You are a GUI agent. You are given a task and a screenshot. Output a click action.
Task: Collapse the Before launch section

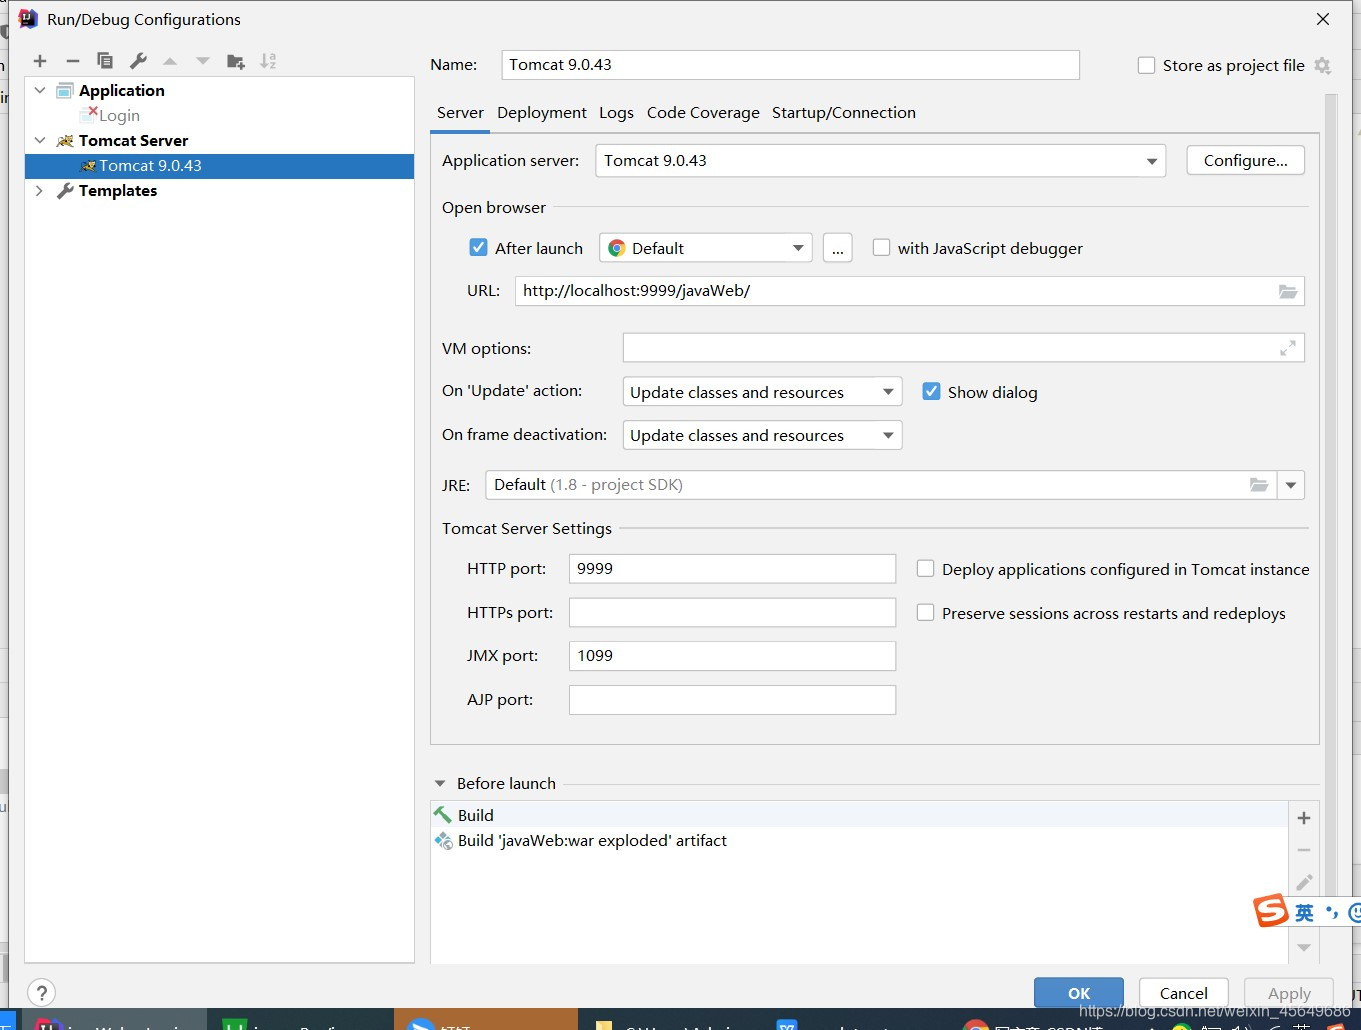pyautogui.click(x=440, y=783)
